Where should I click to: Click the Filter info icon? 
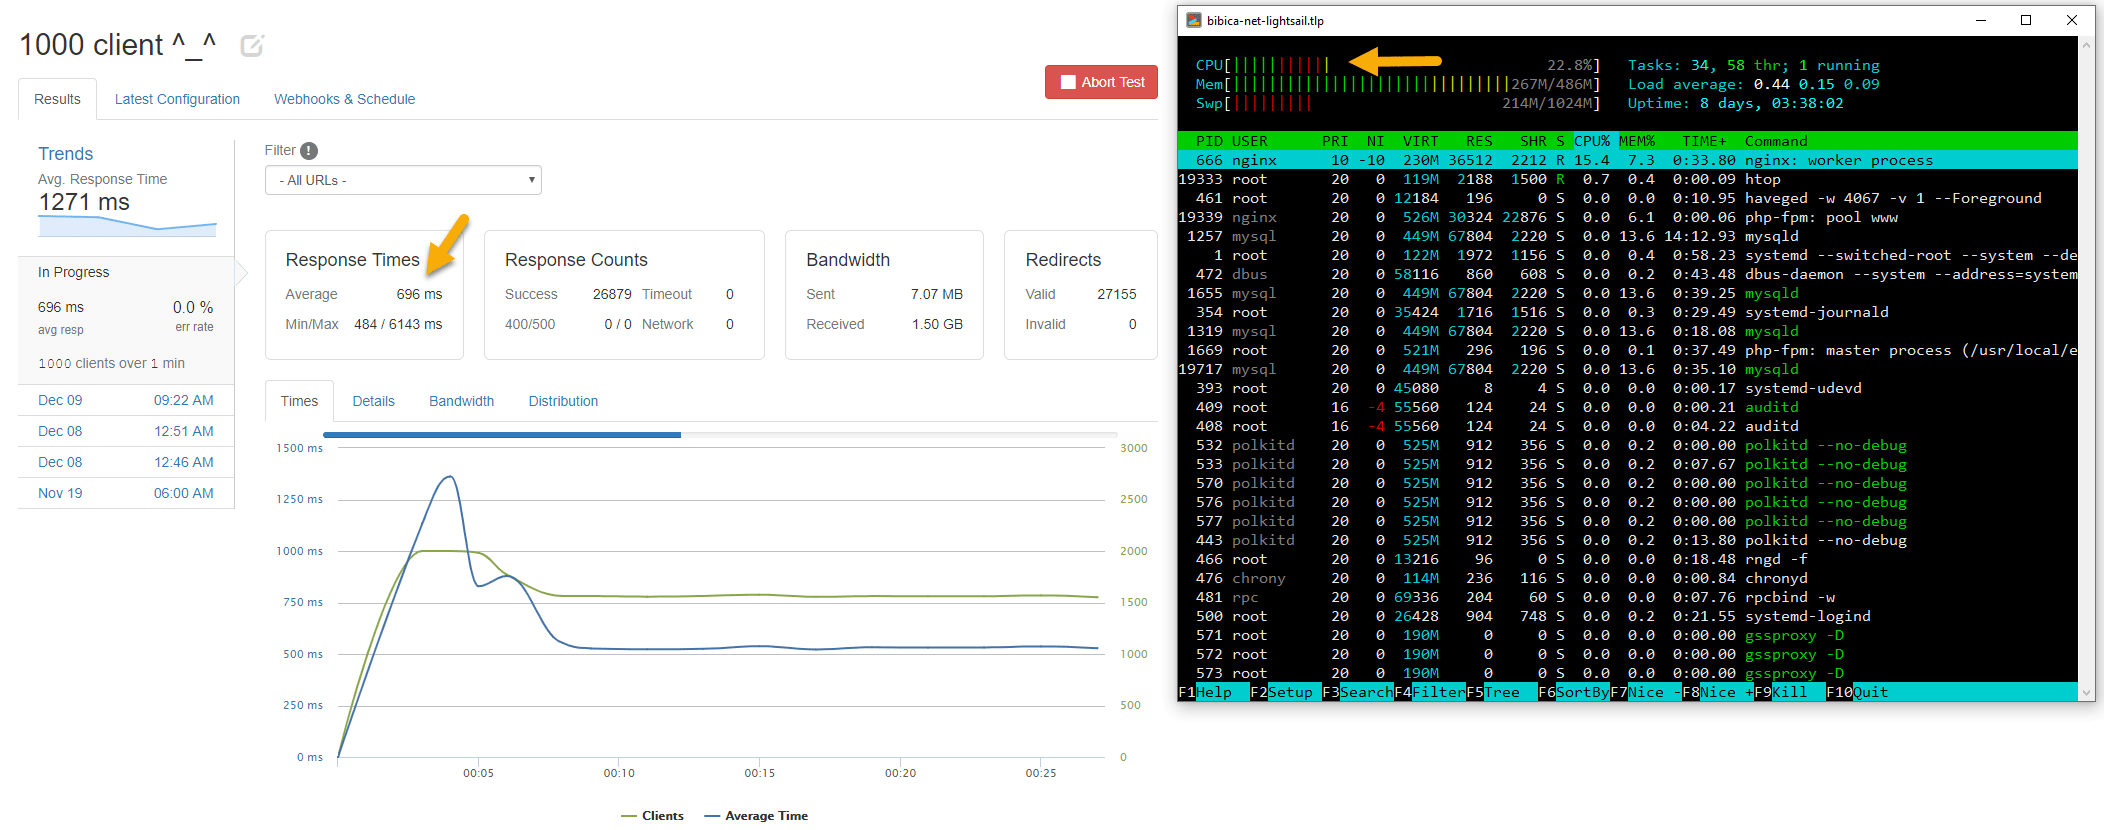click(309, 151)
